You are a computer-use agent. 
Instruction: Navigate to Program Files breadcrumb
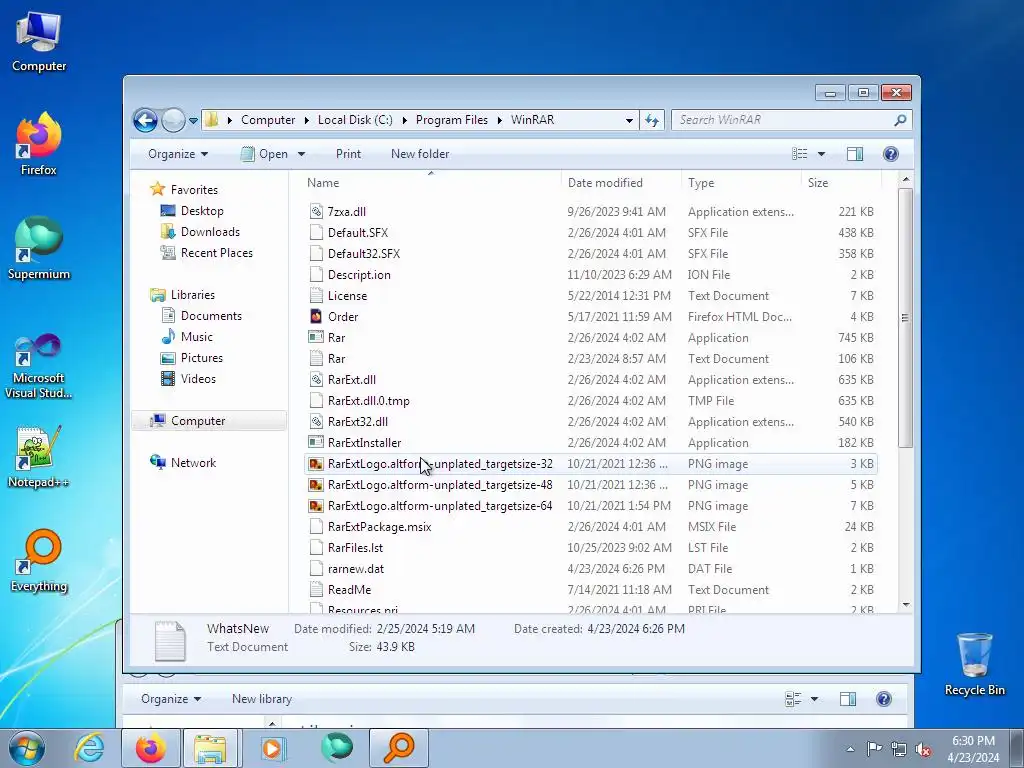coord(452,120)
